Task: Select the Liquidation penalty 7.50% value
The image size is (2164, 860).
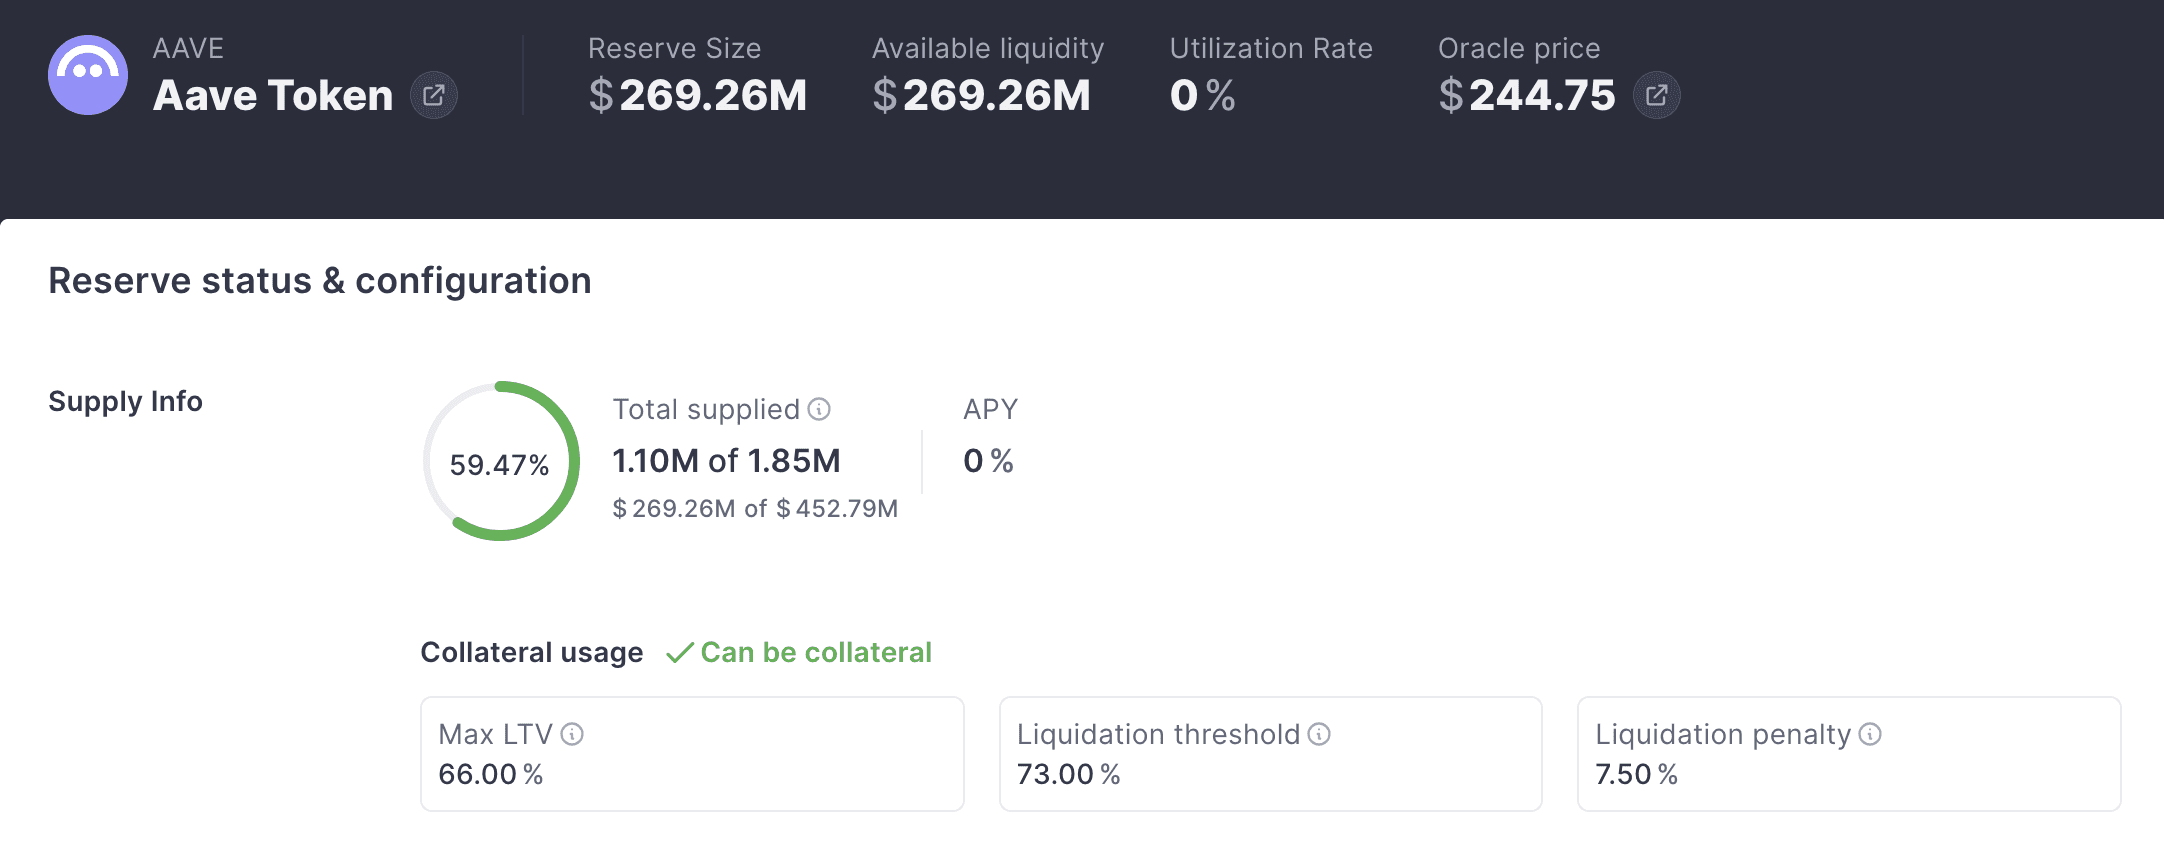Action: 1636,774
